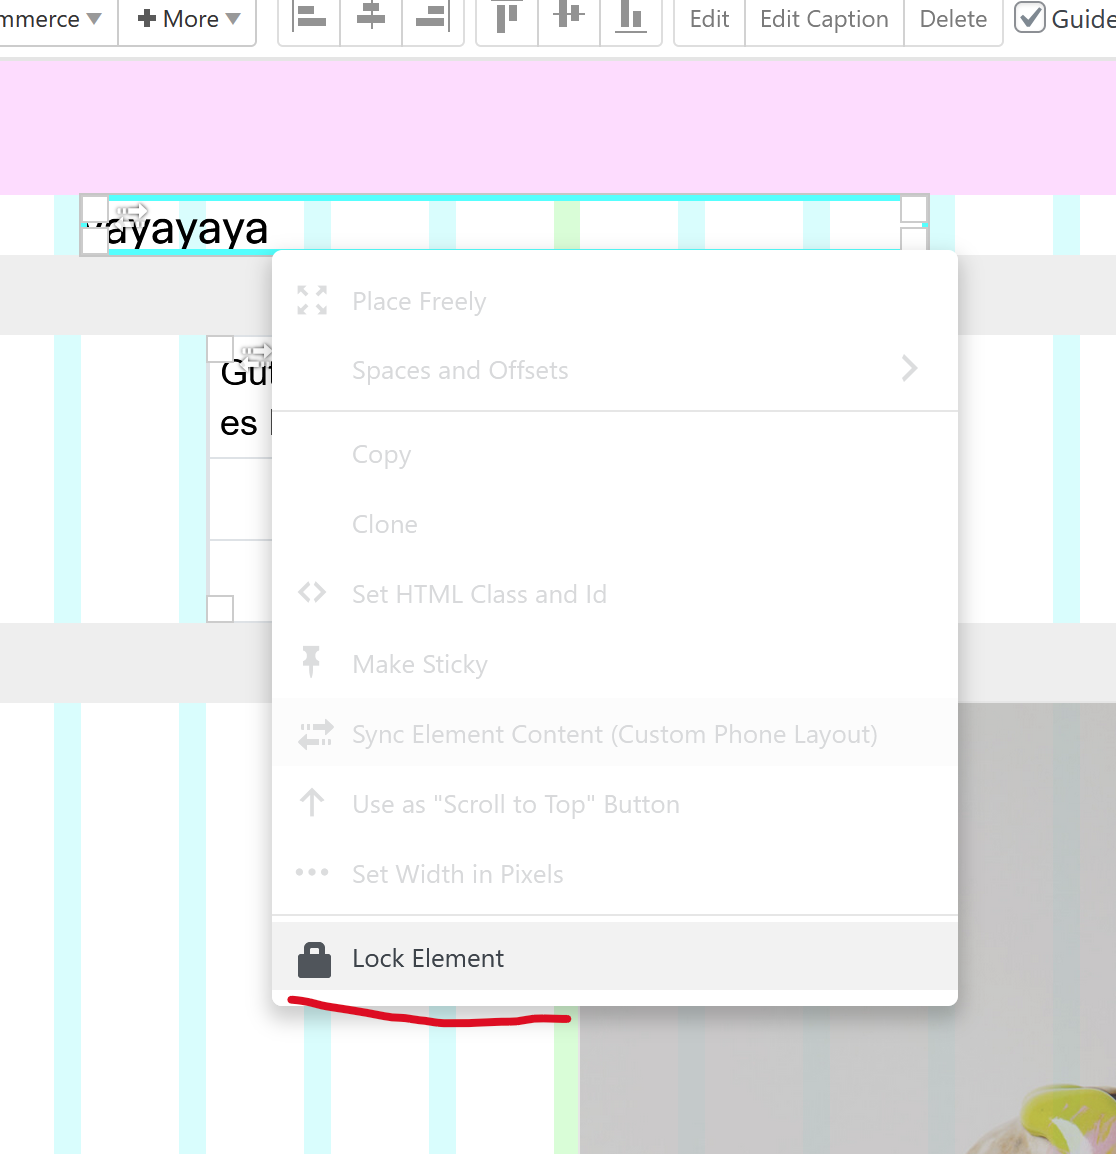The image size is (1116, 1154).
Task: Click the pin icon beside Make Sticky
Action: pyautogui.click(x=311, y=664)
